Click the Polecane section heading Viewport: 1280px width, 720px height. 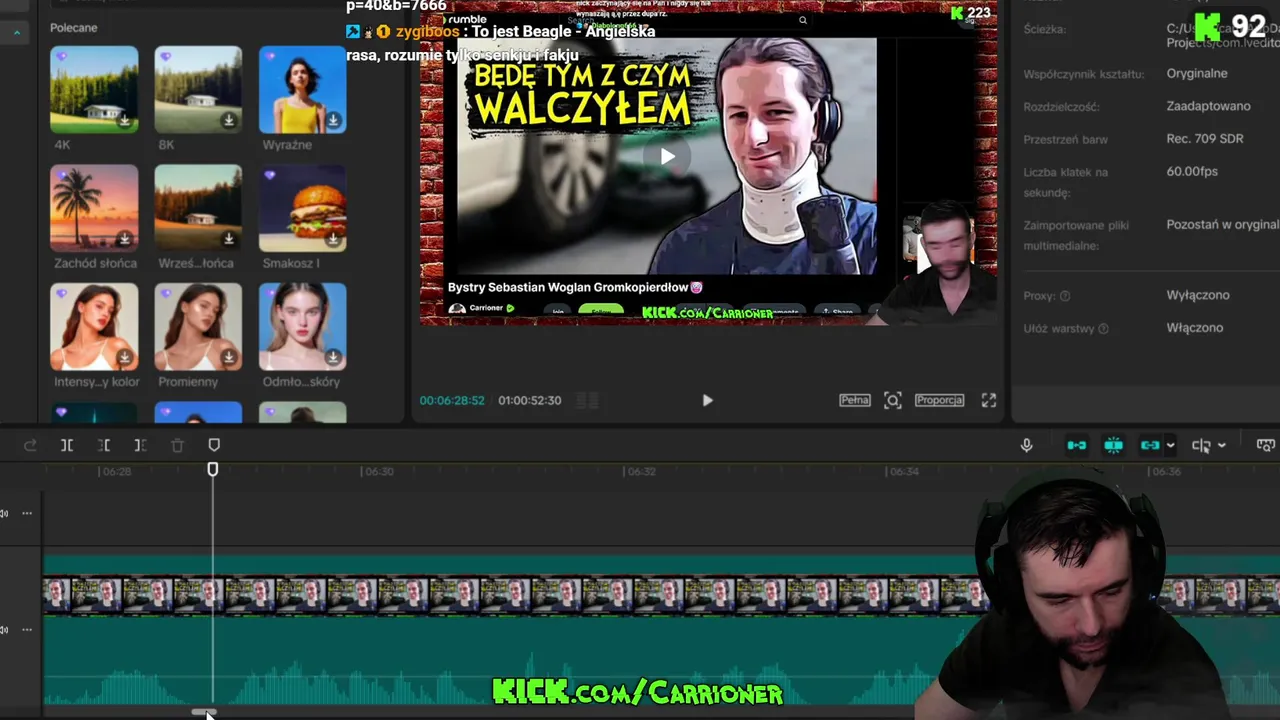coord(74,28)
